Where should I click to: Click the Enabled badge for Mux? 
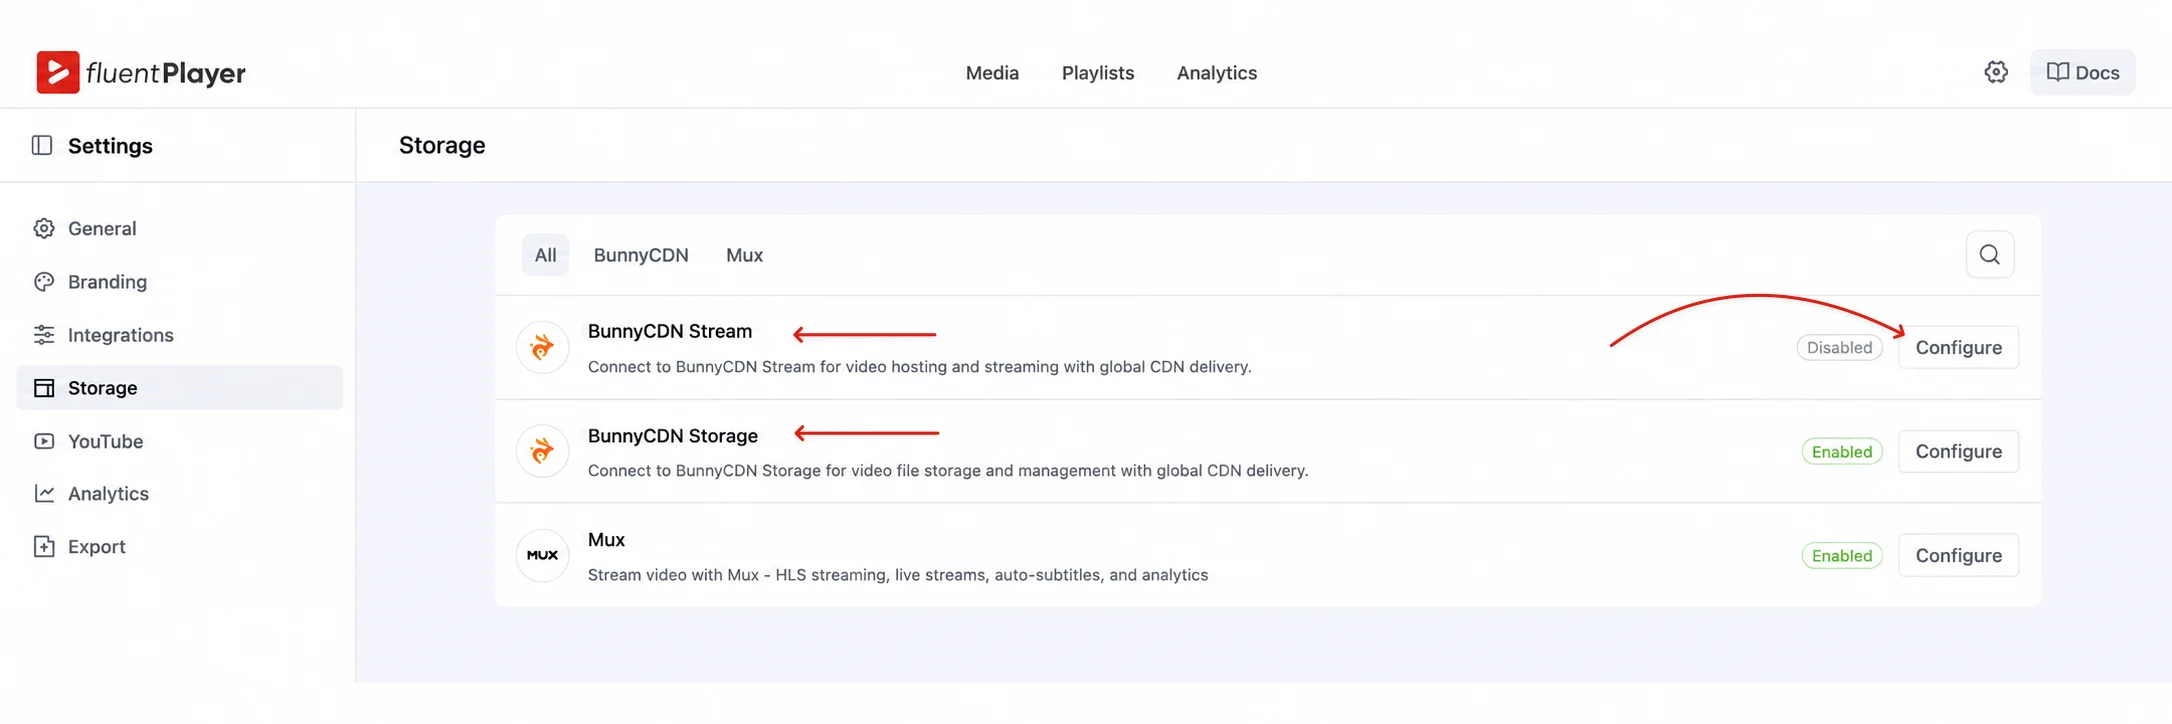[1842, 555]
